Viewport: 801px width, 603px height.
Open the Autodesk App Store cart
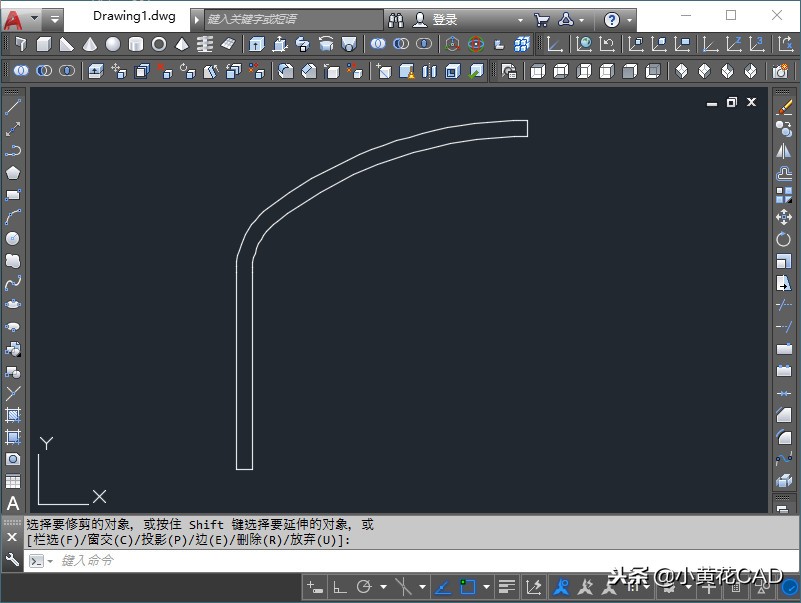coord(541,20)
